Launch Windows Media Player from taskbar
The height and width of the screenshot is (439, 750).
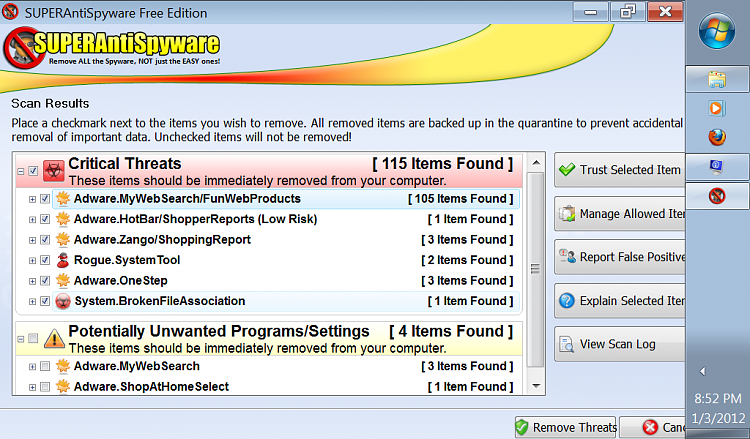point(717,109)
